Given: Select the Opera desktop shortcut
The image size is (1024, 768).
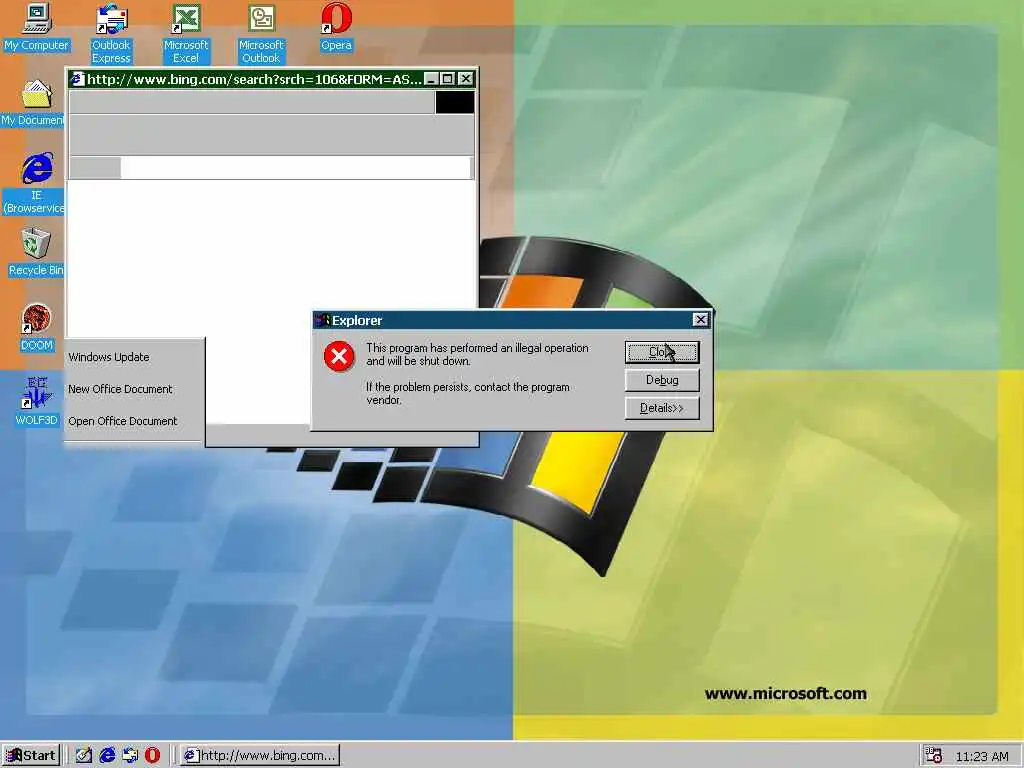Looking at the screenshot, I should (x=336, y=27).
